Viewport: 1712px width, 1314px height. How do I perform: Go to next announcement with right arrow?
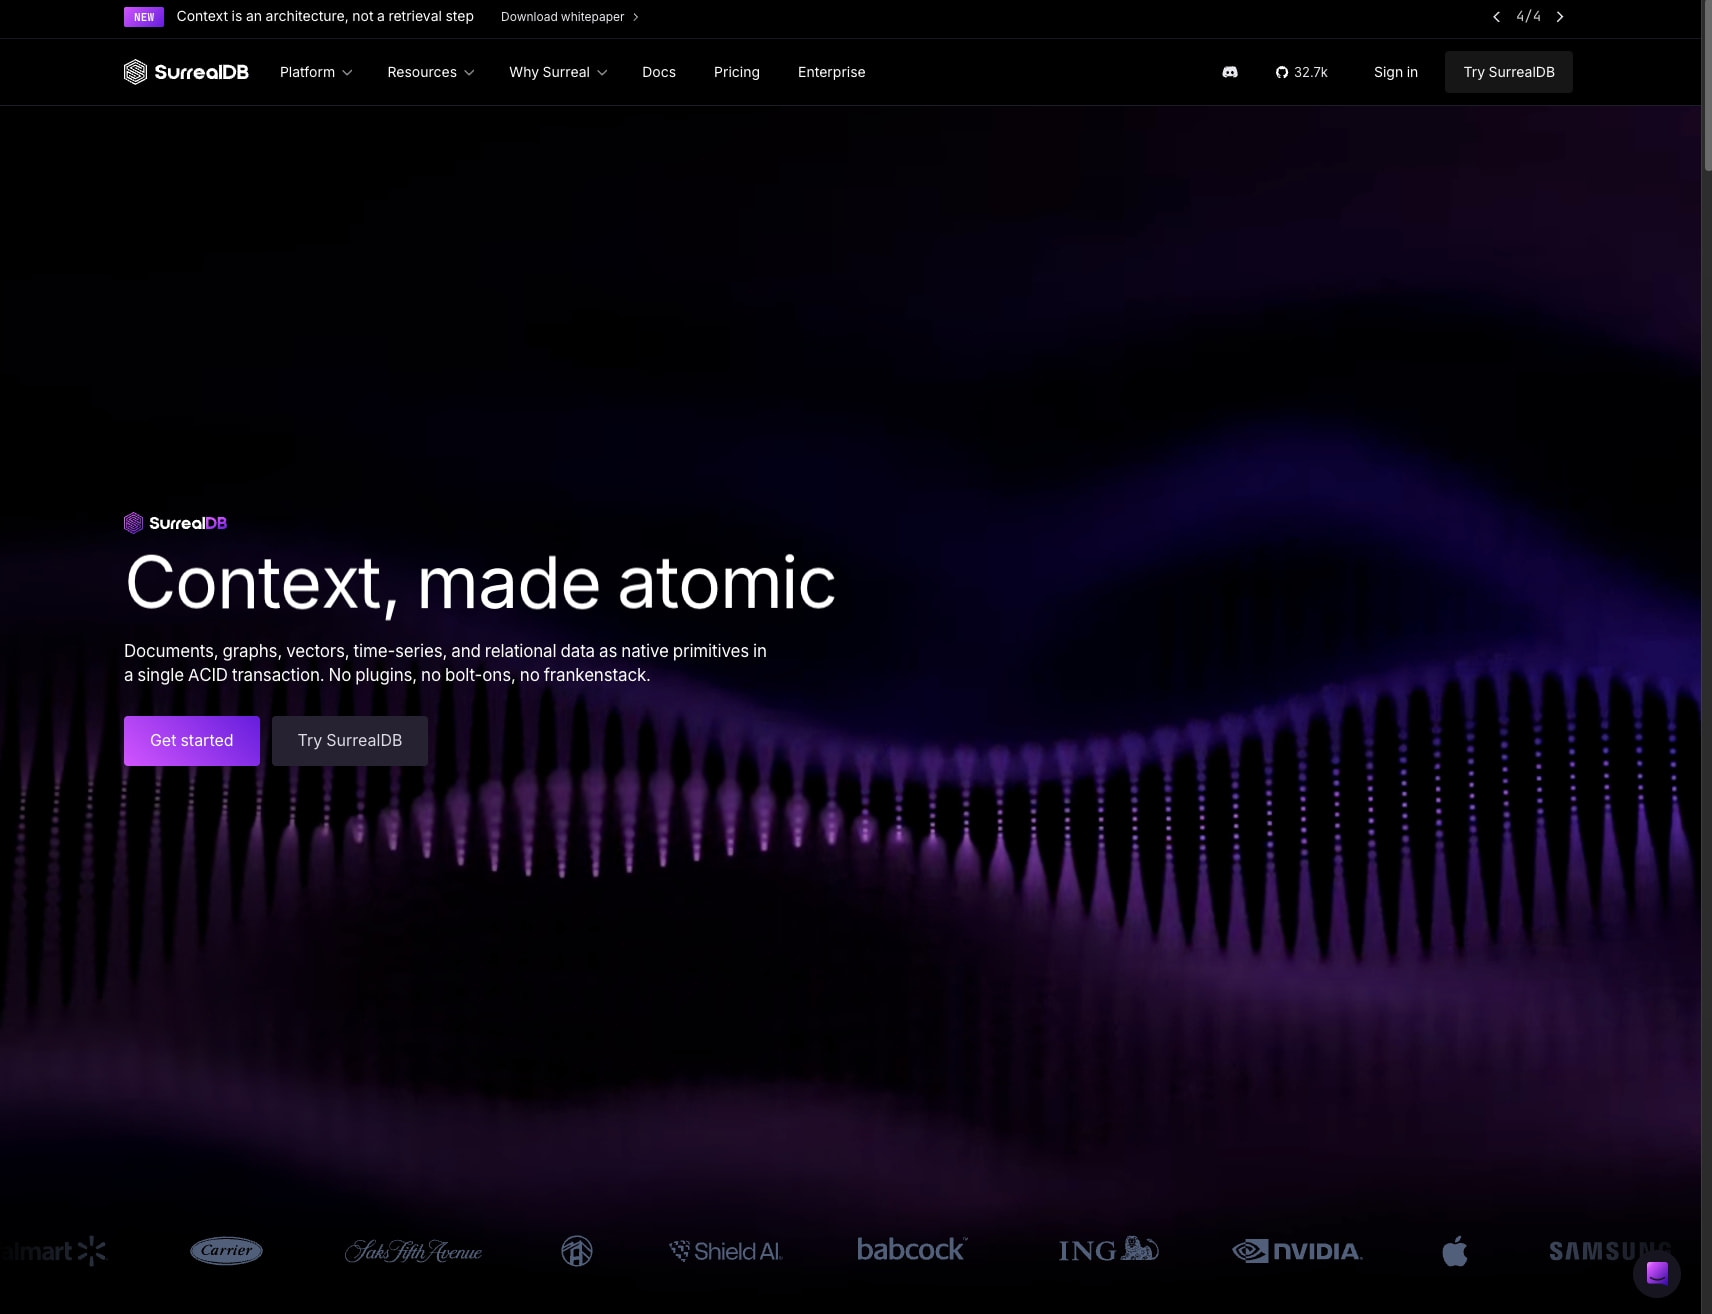coord(1560,17)
